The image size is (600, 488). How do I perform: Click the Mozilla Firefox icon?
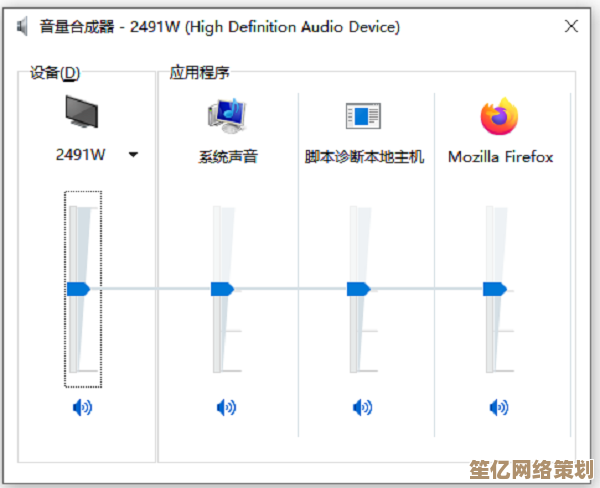point(499,116)
